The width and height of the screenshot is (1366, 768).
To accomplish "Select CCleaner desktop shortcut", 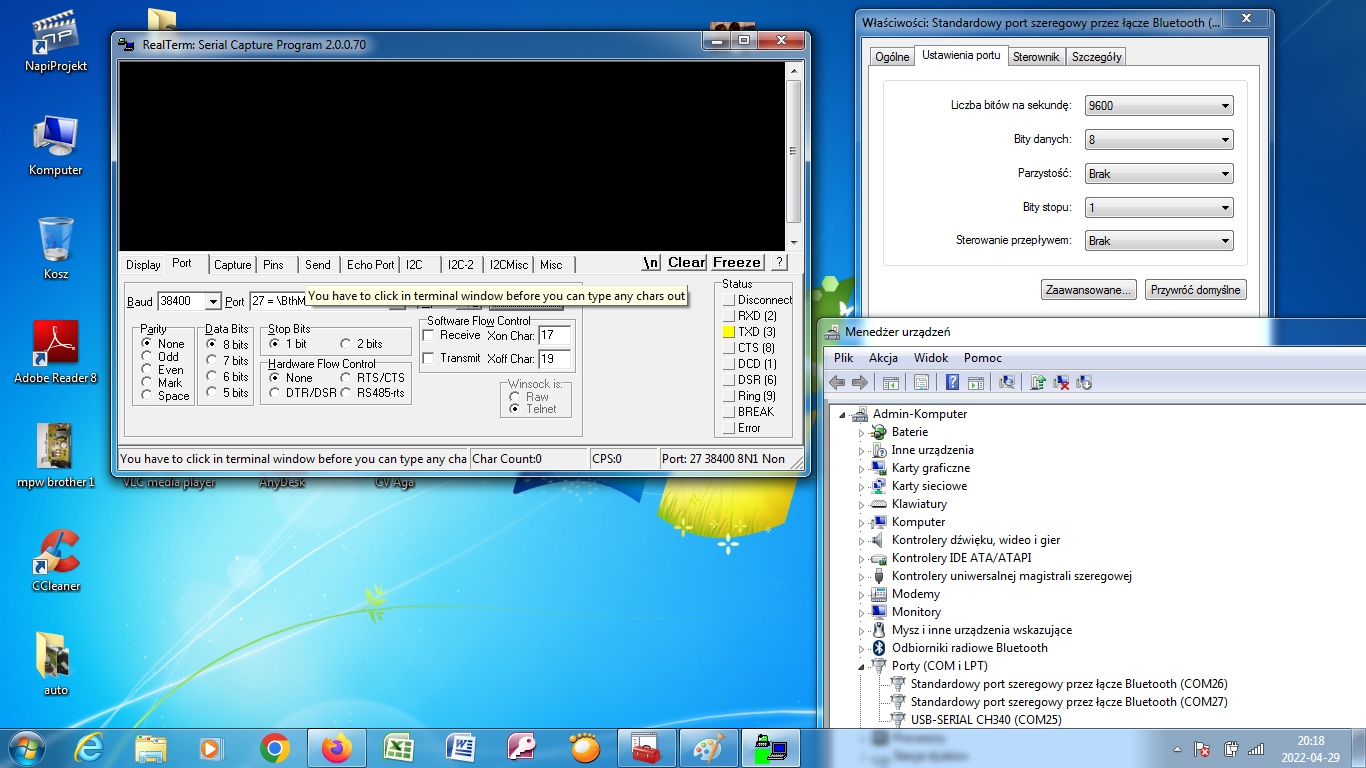I will pyautogui.click(x=55, y=560).
